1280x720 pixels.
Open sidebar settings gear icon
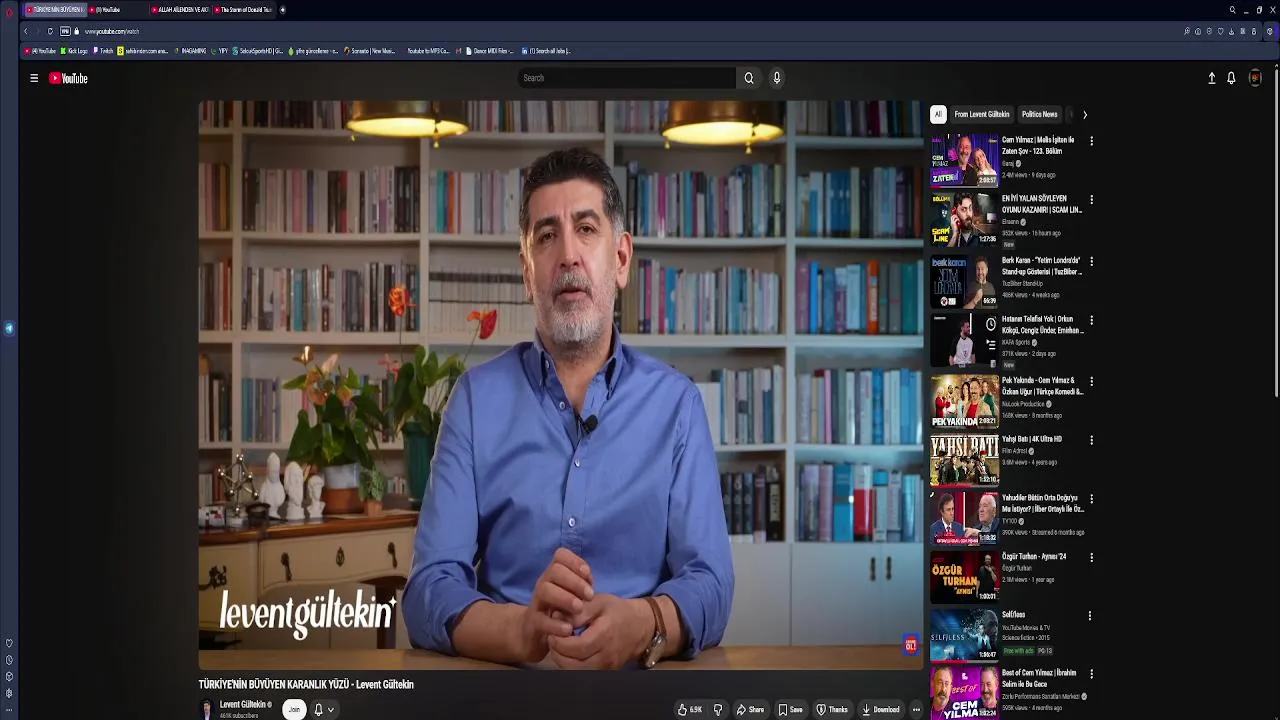click(x=9, y=693)
